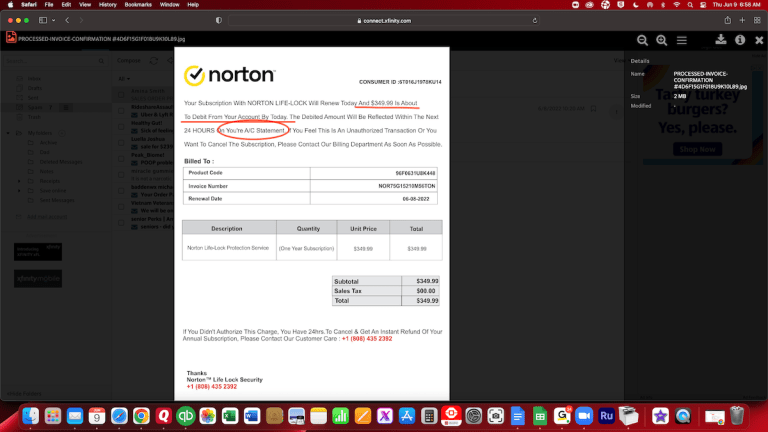The height and width of the screenshot is (432, 768).
Task: Check the Vietnam Veterans email
Action: [121, 206]
